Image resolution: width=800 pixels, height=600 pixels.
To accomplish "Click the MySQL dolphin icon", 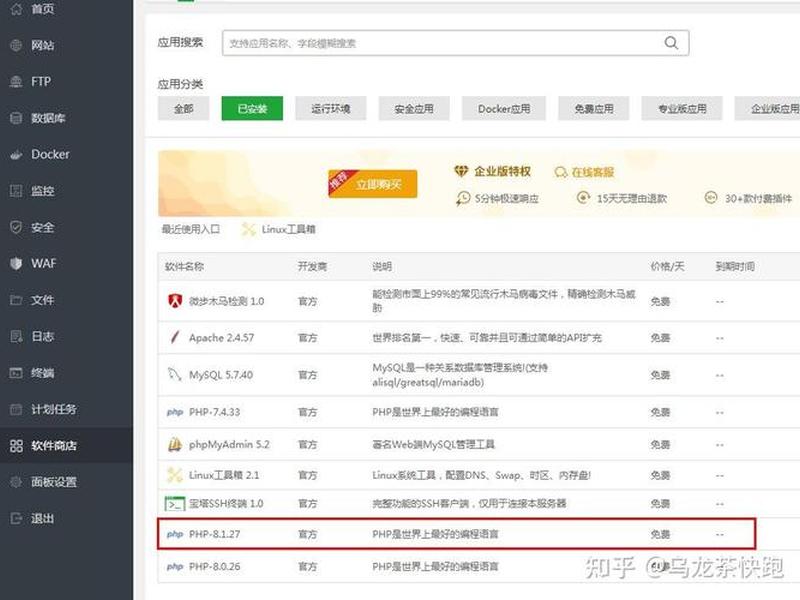I will pos(174,374).
